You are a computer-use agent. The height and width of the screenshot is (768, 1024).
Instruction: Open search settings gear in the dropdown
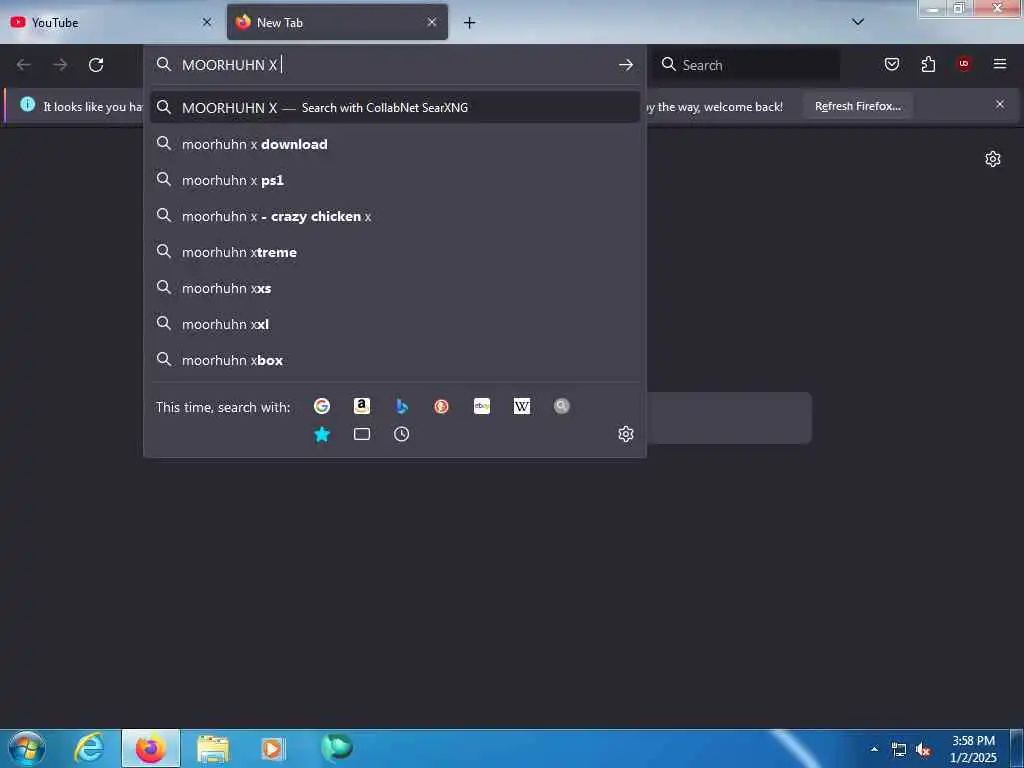(x=626, y=434)
